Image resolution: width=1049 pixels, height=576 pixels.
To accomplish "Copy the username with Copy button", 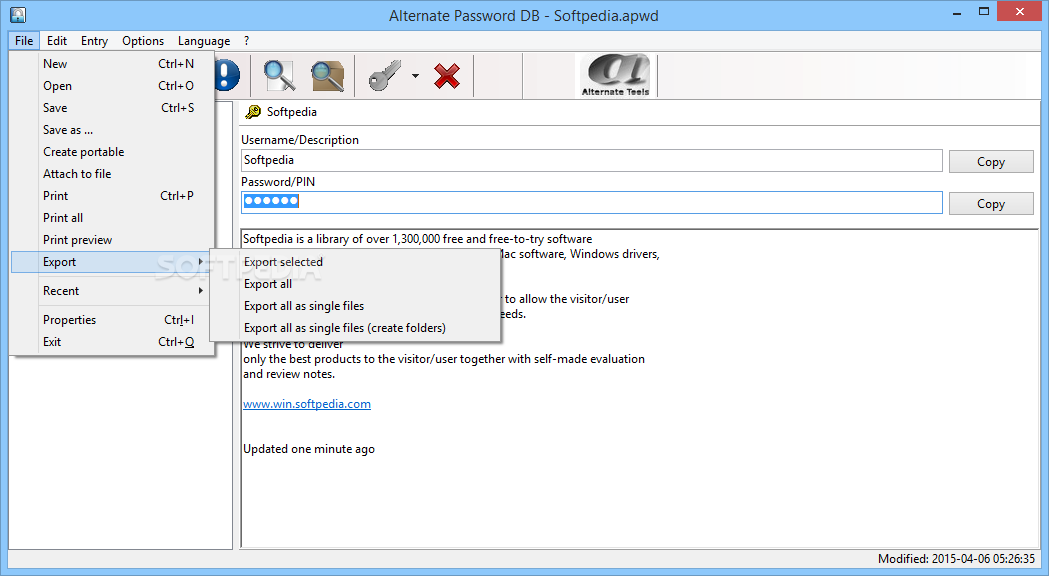I will pos(991,162).
